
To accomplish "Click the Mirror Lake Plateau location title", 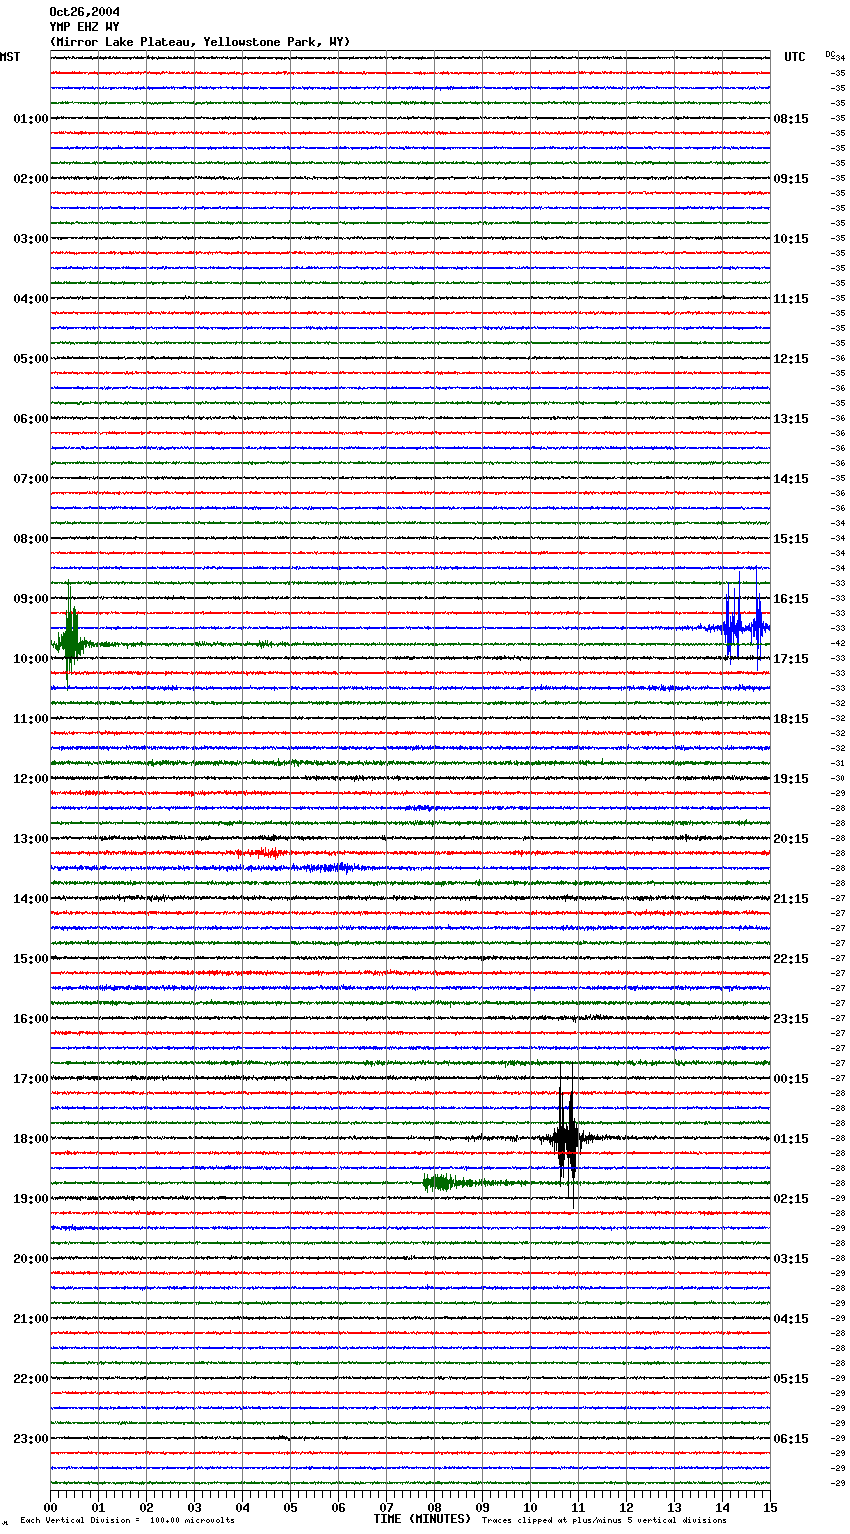I will (x=200, y=42).
